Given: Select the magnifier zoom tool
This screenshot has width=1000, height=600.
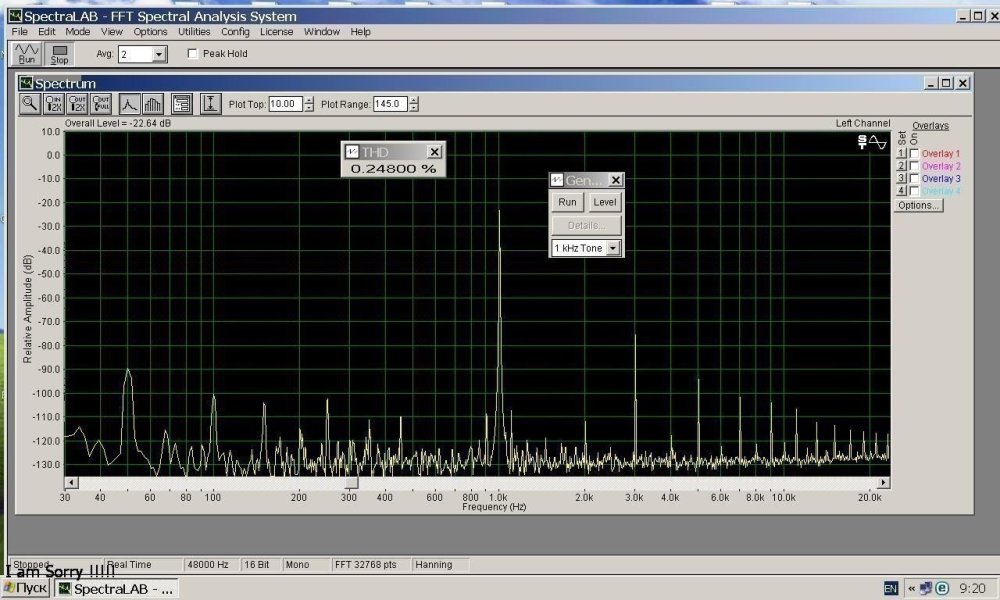Looking at the screenshot, I should click(x=31, y=103).
